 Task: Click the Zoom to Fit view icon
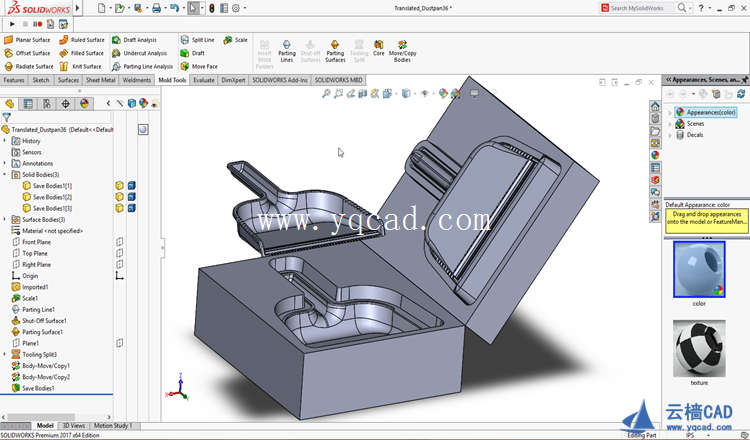click(x=326, y=94)
